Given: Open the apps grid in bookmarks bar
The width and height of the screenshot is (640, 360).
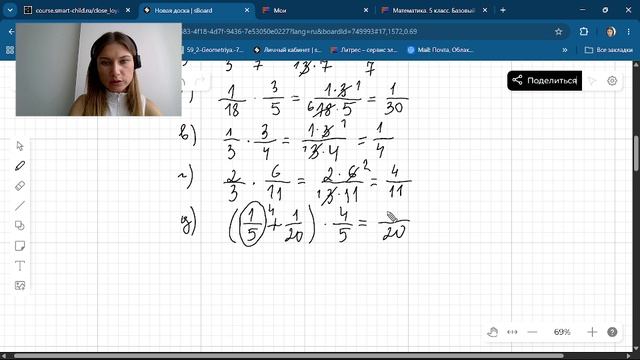Looking at the screenshot, I should coord(10,50).
